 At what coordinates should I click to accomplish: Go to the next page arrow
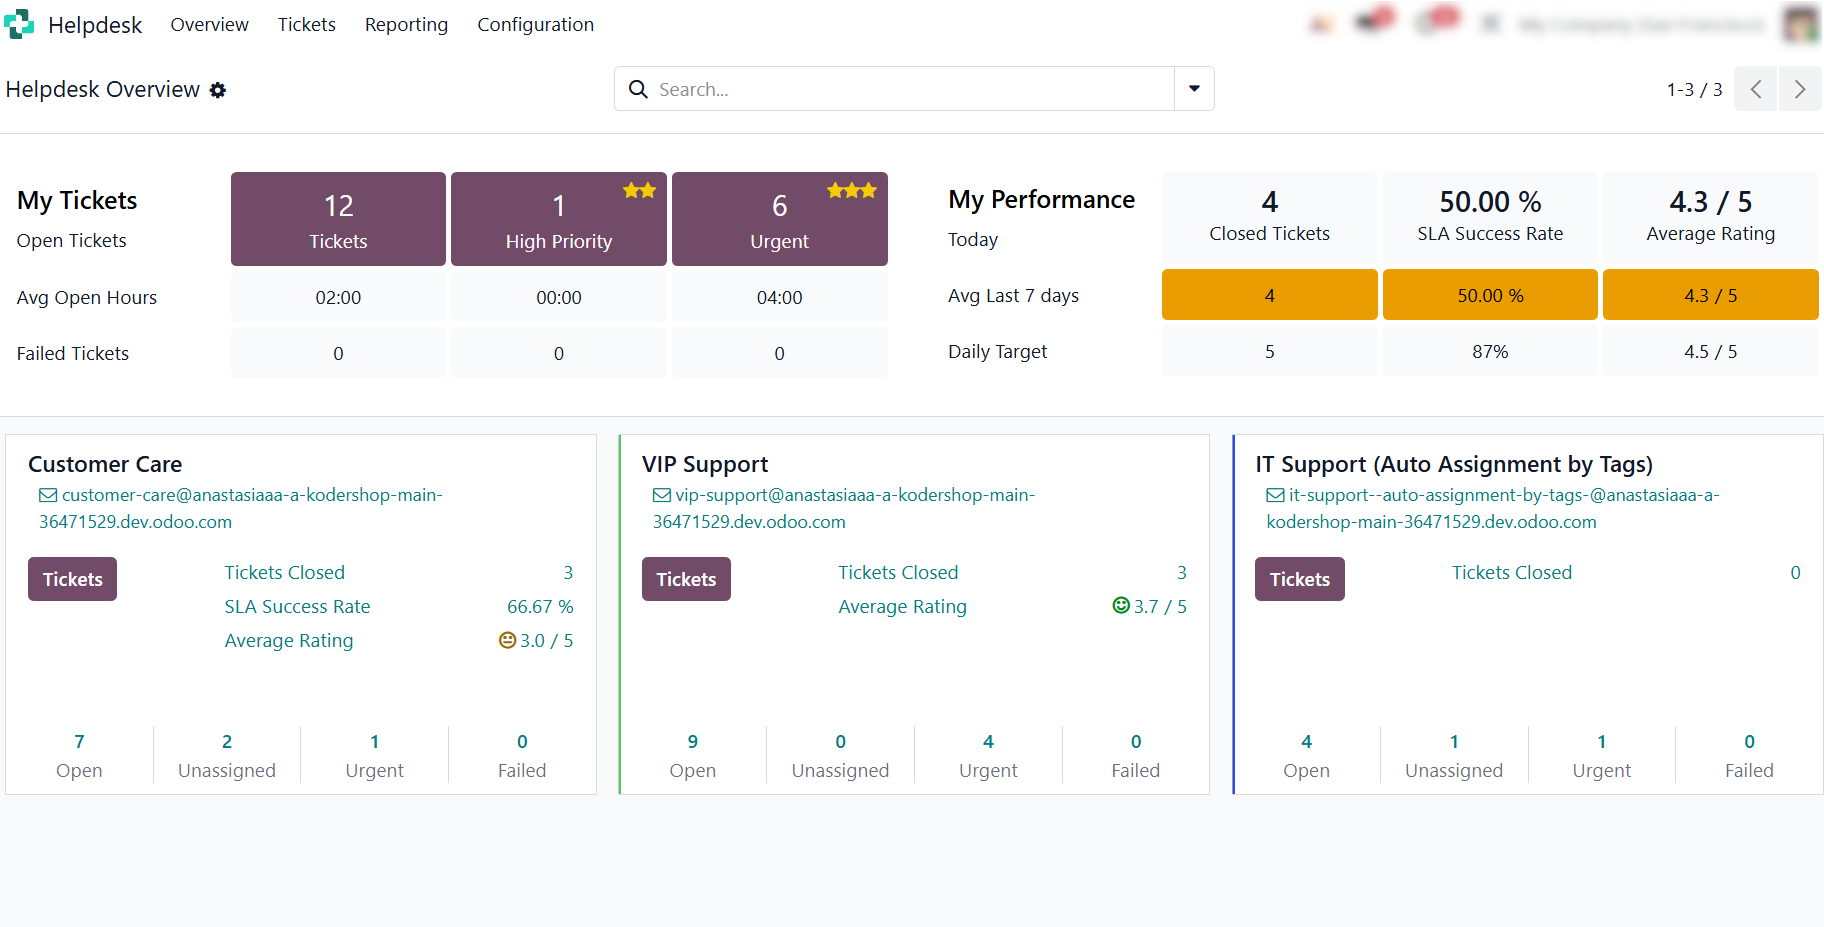coord(1800,89)
